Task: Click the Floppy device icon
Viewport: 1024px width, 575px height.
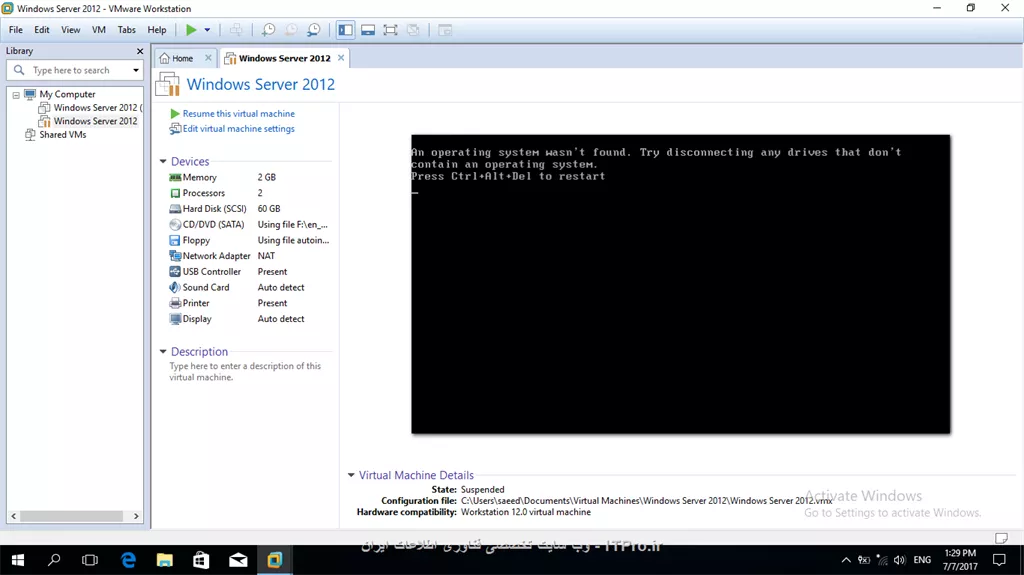Action: (175, 240)
